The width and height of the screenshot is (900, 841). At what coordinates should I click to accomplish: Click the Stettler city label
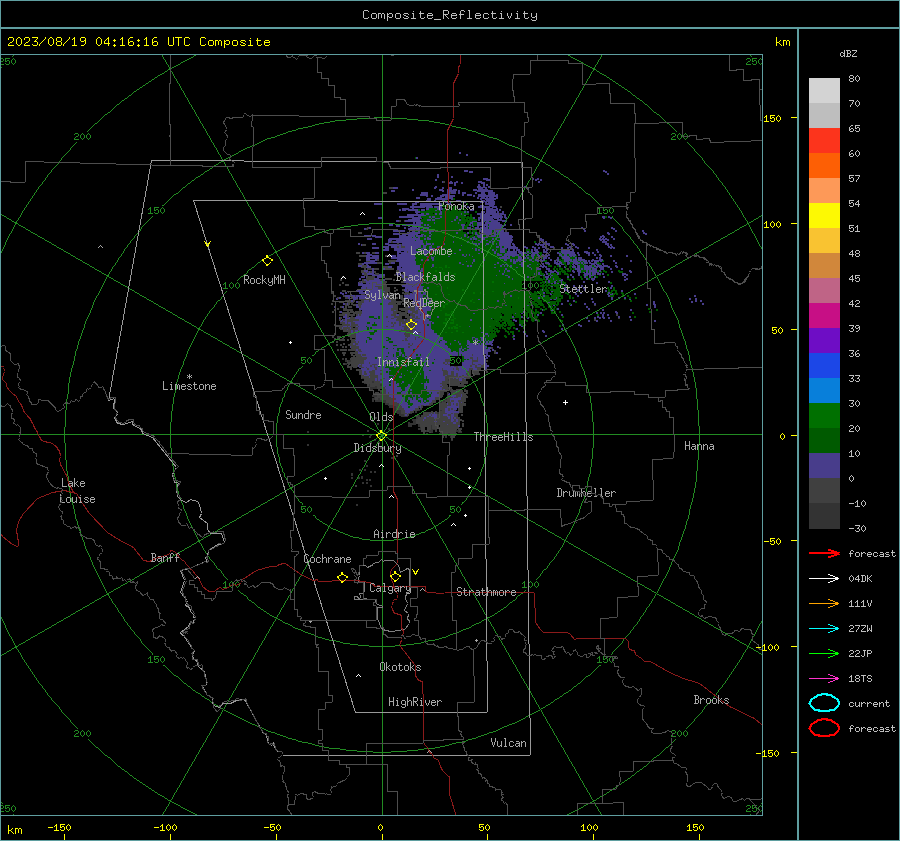click(x=583, y=289)
